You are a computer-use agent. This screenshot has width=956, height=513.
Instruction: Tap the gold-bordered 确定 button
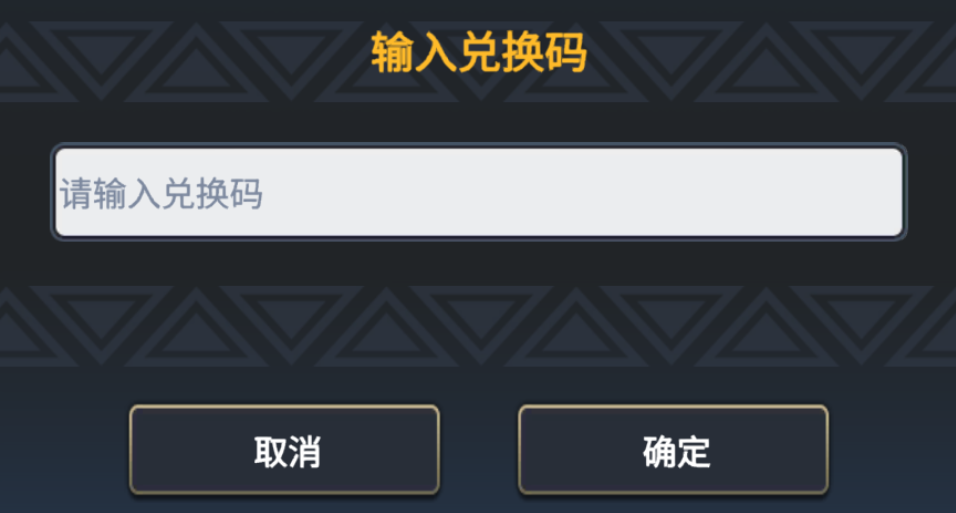coord(673,450)
